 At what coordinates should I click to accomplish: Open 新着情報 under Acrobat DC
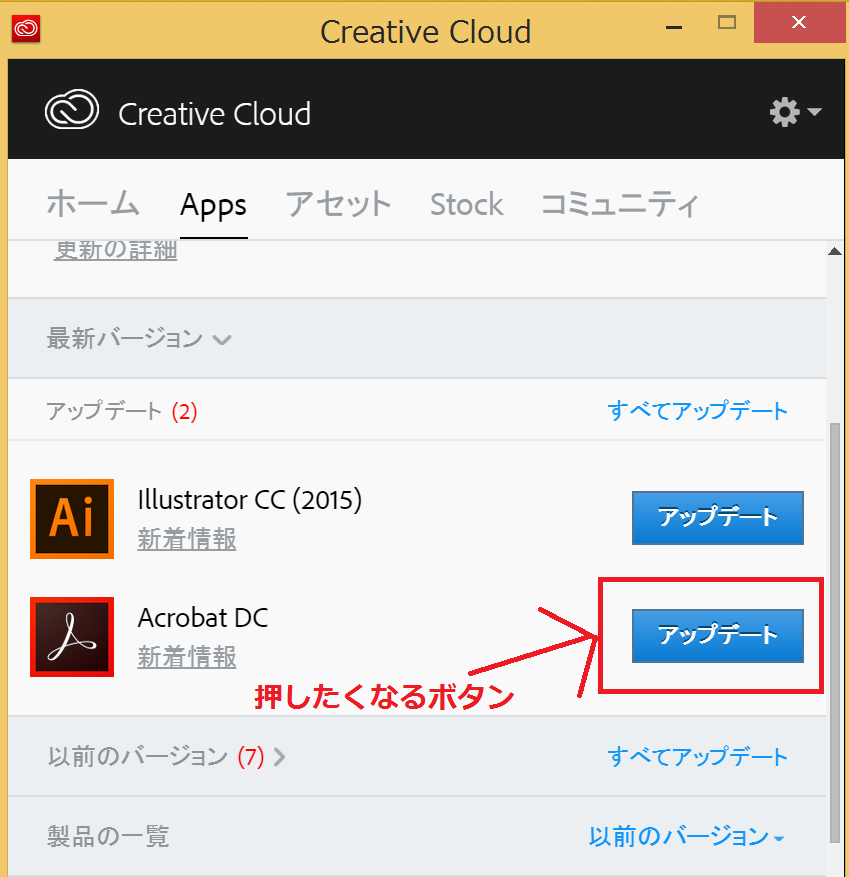click(187, 657)
